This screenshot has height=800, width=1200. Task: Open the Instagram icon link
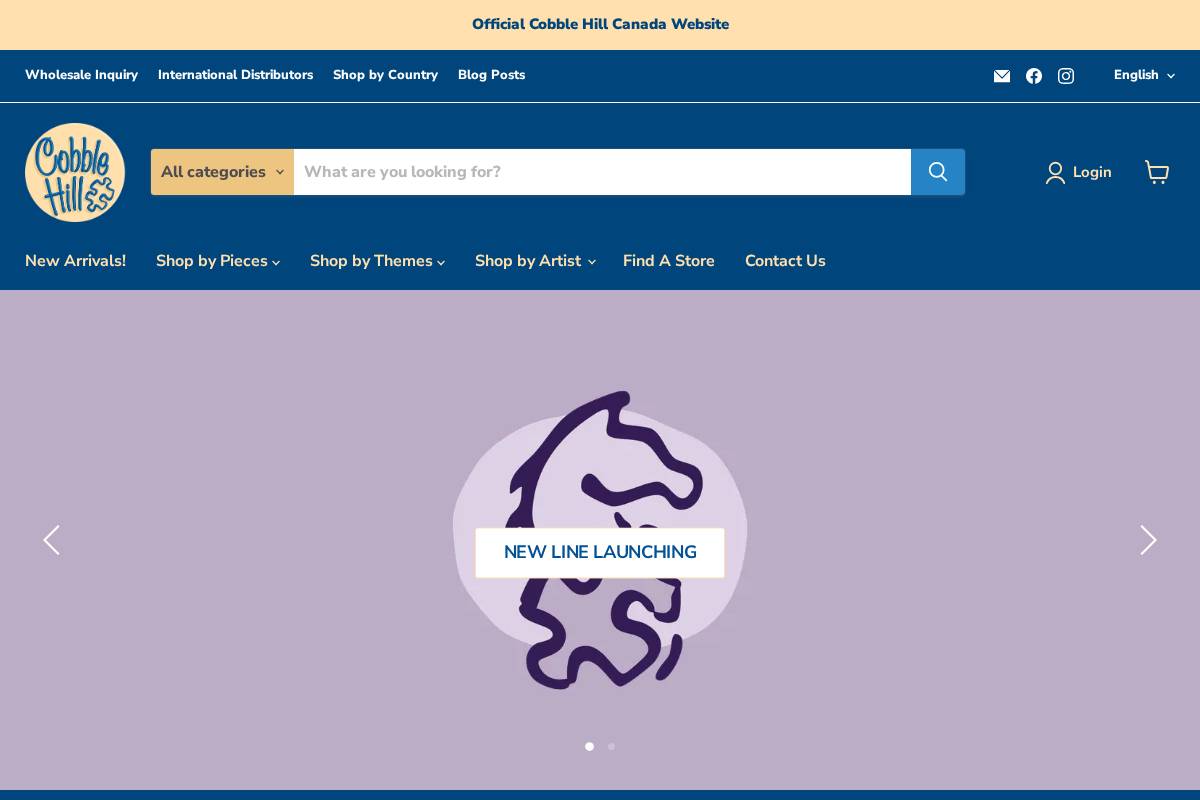[1066, 76]
